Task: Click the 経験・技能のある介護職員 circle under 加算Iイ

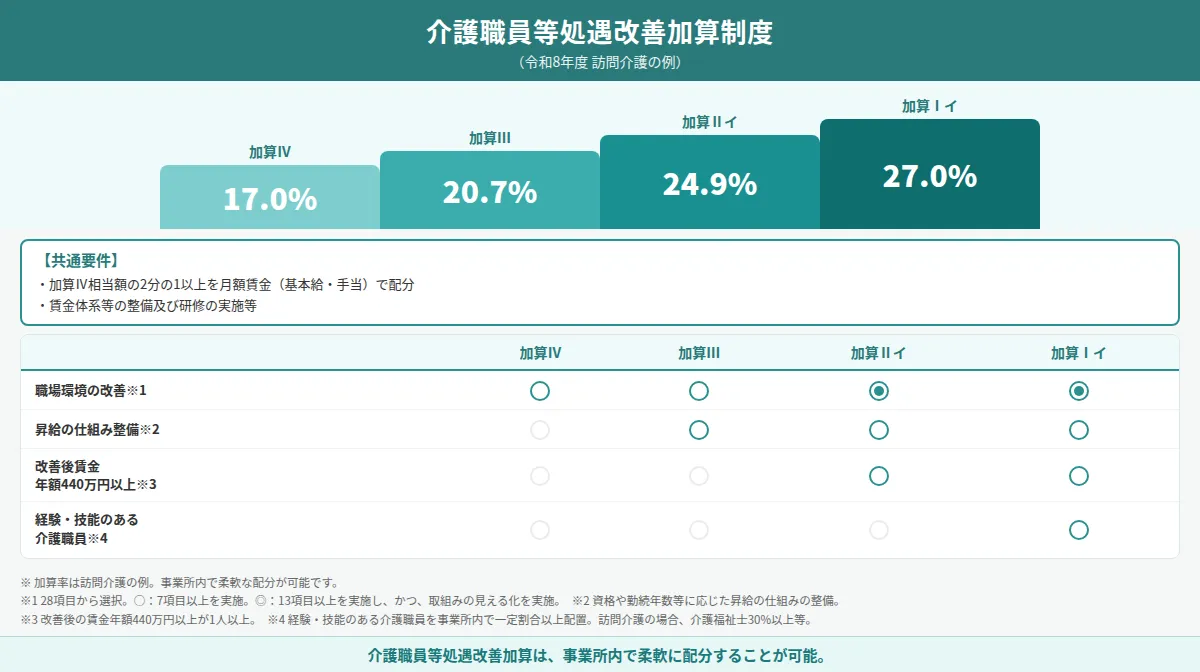Action: tap(1079, 530)
